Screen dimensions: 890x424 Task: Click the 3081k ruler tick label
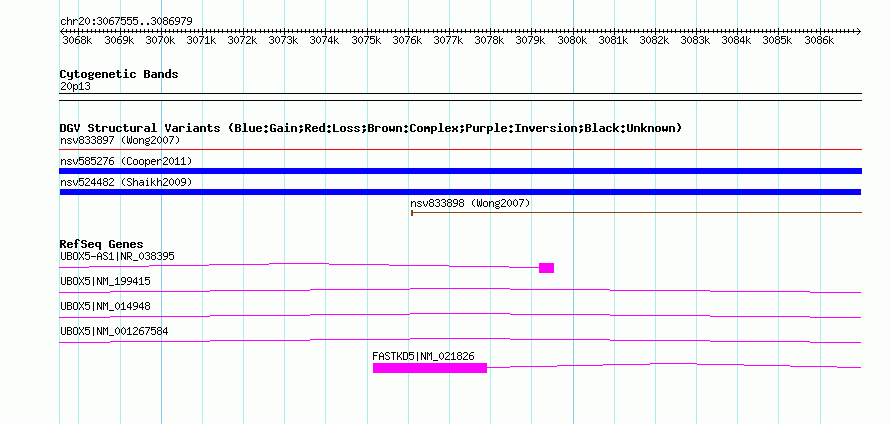pyautogui.click(x=613, y=41)
